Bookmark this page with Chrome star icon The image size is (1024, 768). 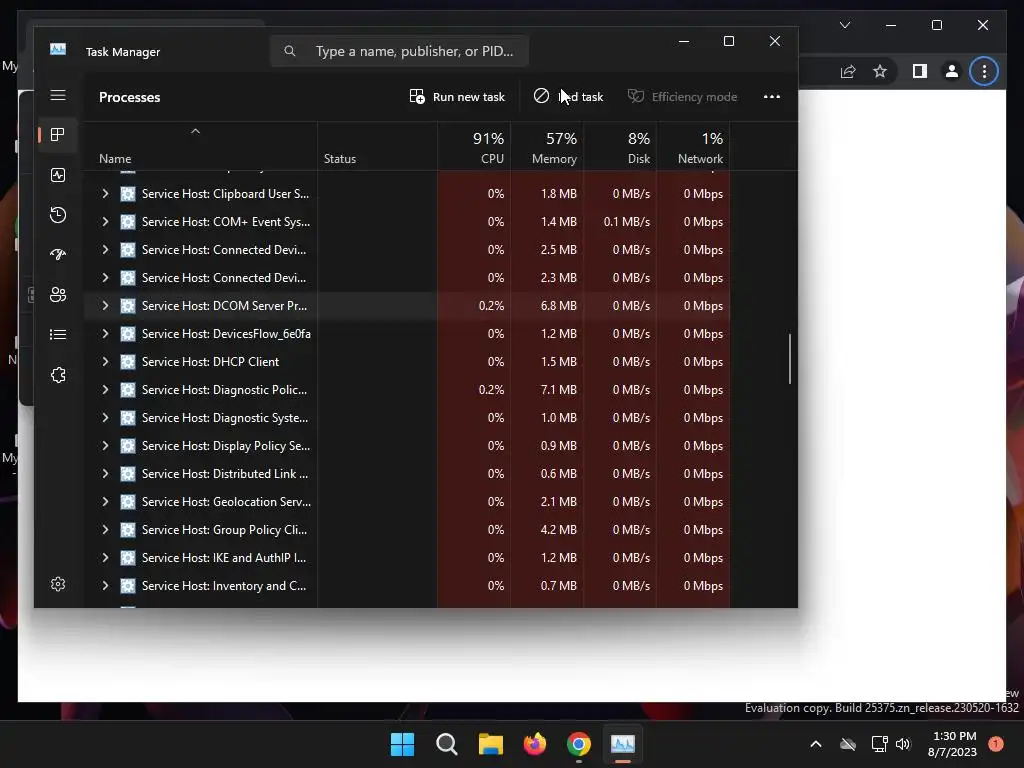tap(880, 71)
